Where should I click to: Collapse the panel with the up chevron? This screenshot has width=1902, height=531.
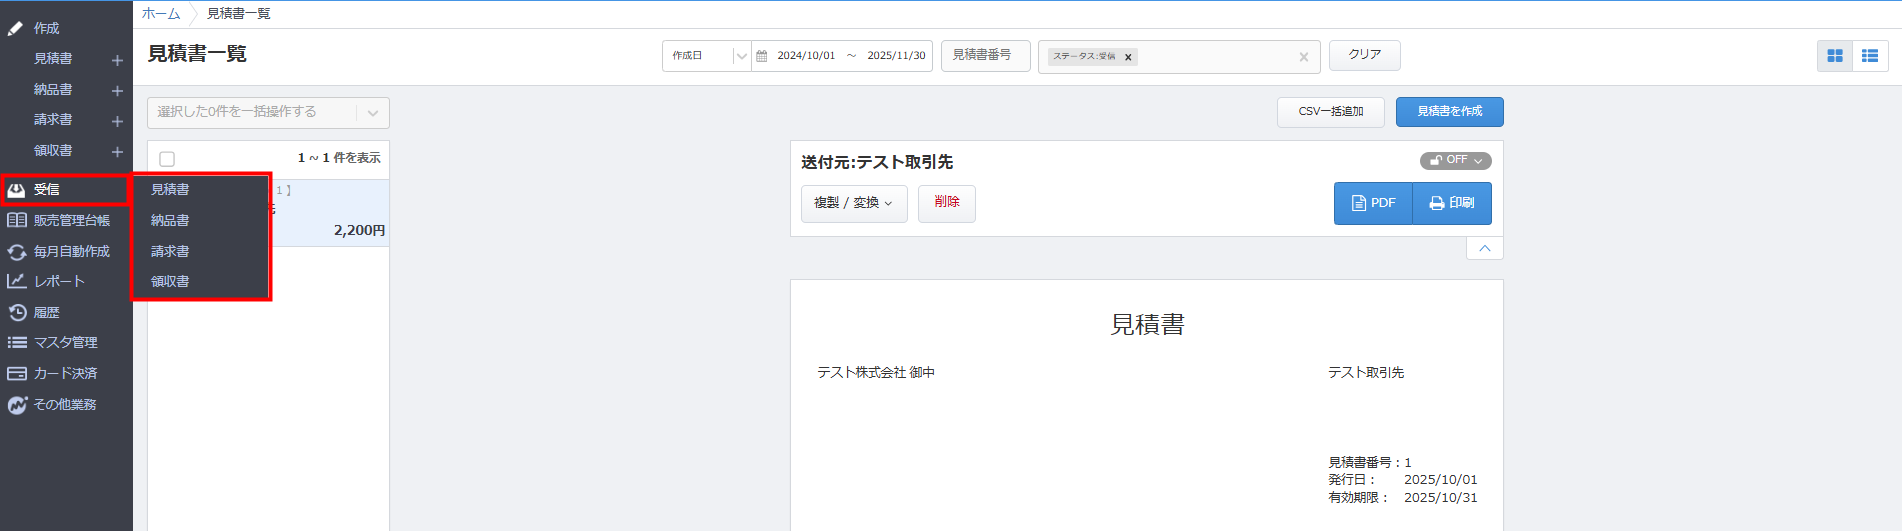pos(1484,248)
